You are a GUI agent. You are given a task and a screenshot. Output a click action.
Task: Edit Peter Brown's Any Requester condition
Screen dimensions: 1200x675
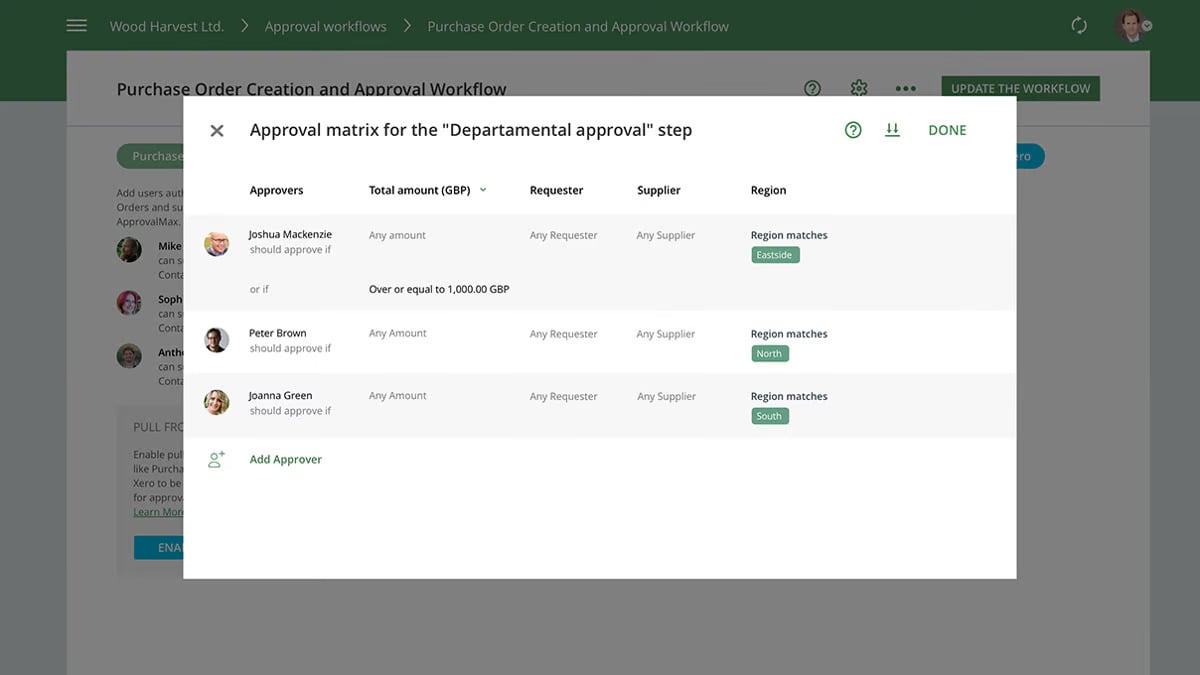coord(563,334)
